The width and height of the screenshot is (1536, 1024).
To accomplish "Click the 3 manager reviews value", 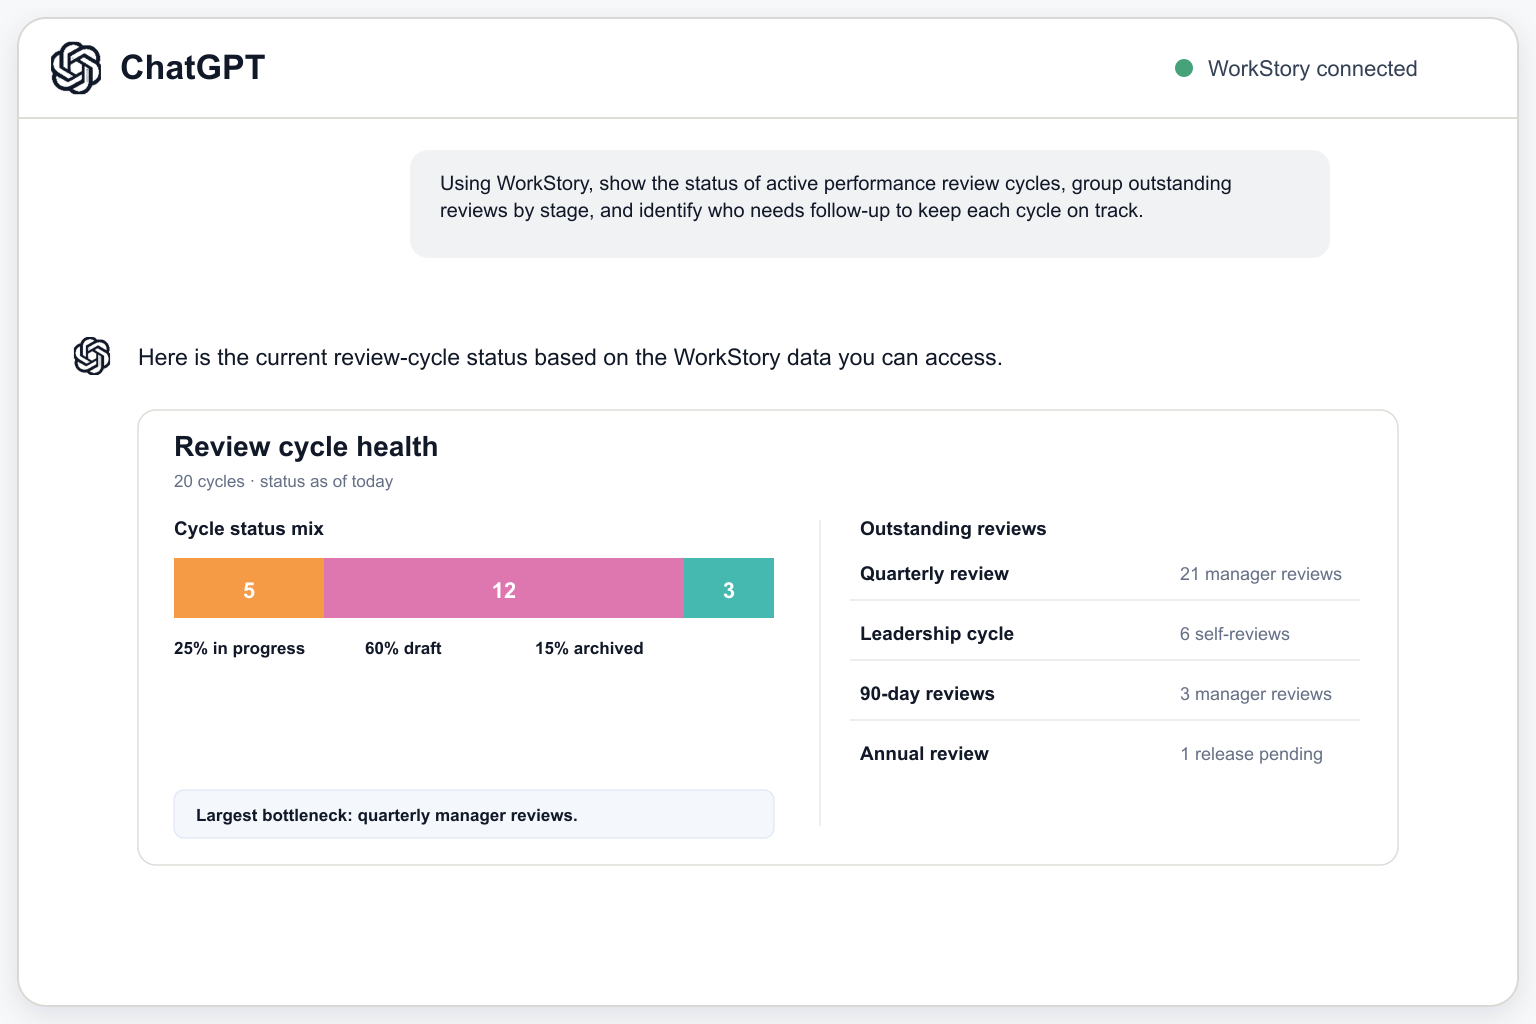I will pyautogui.click(x=1255, y=694).
